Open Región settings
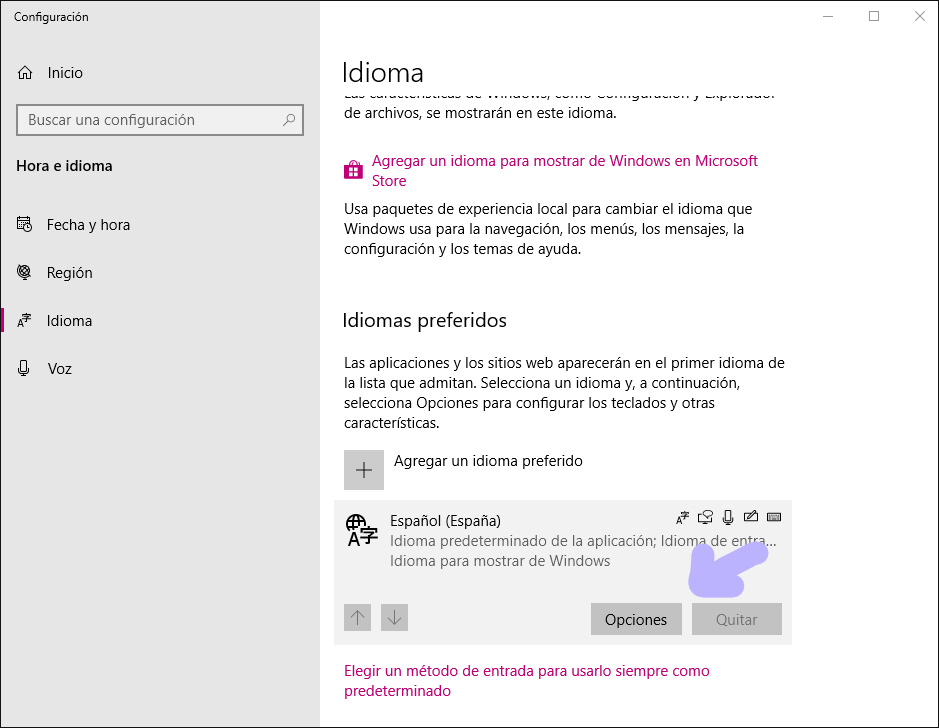 (69, 272)
